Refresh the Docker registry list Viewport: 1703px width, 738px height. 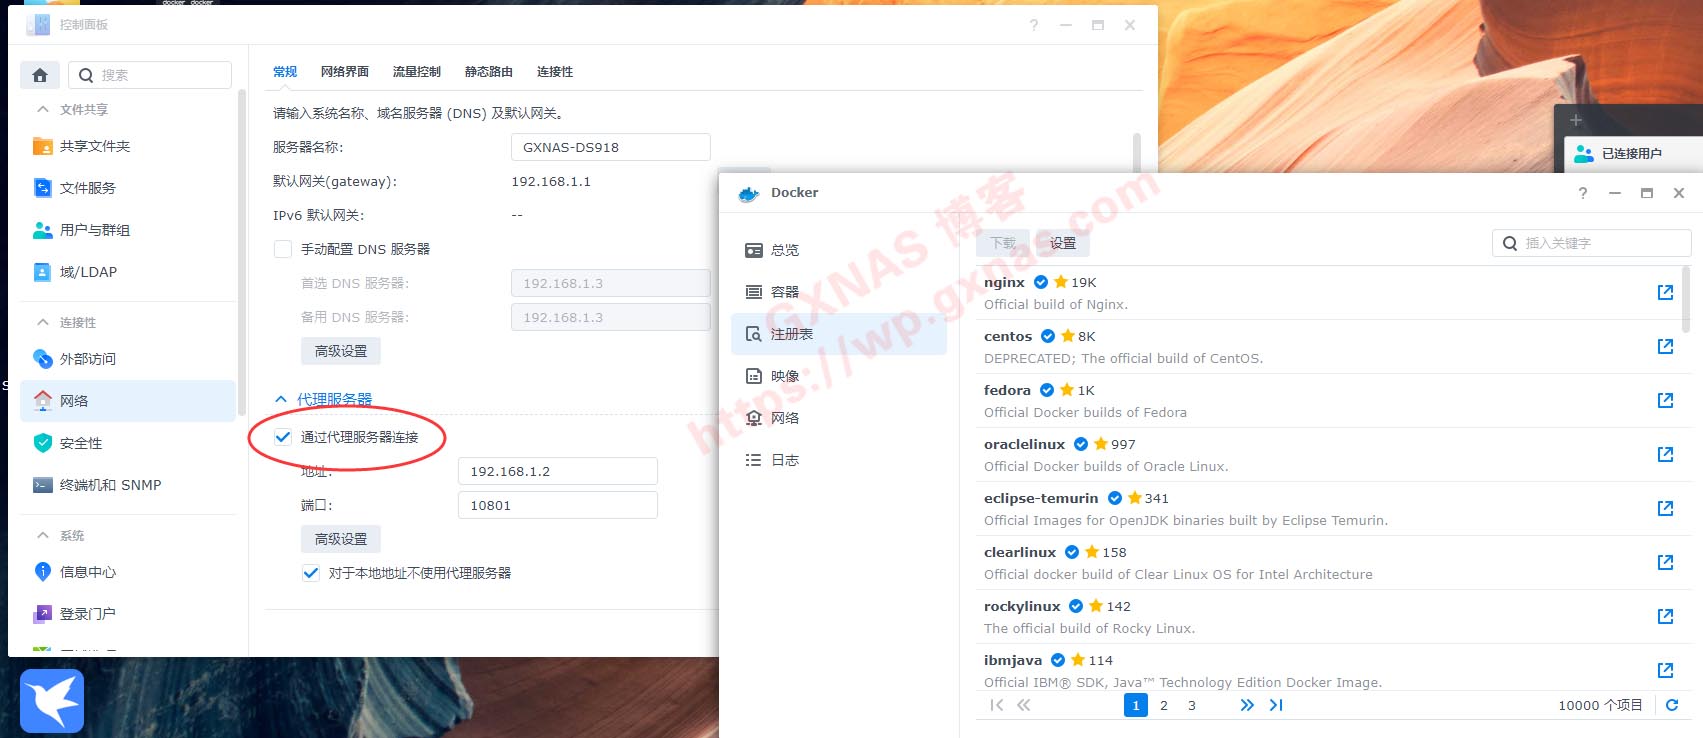(1671, 705)
